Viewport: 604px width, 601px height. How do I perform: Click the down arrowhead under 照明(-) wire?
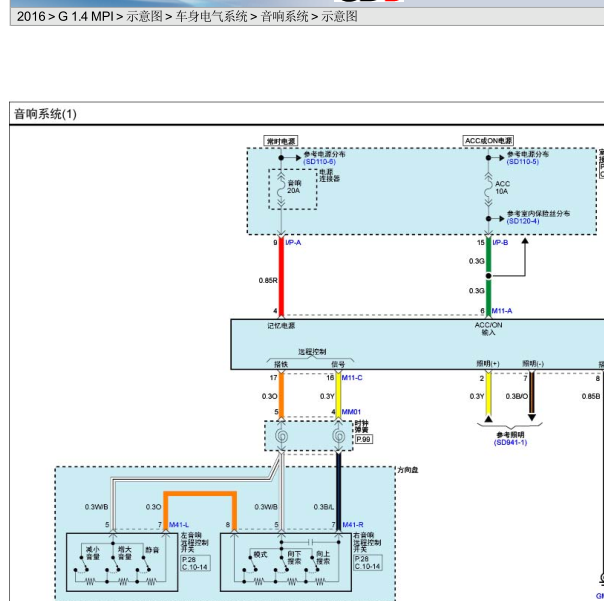532,418
